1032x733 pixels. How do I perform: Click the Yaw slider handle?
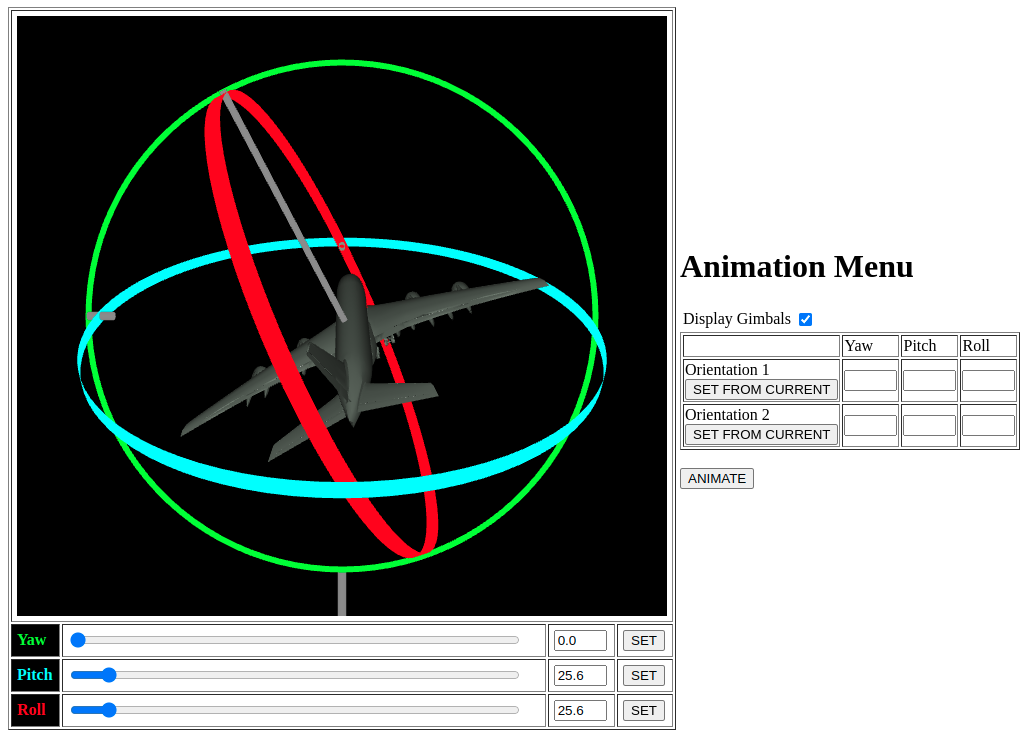pos(78,640)
